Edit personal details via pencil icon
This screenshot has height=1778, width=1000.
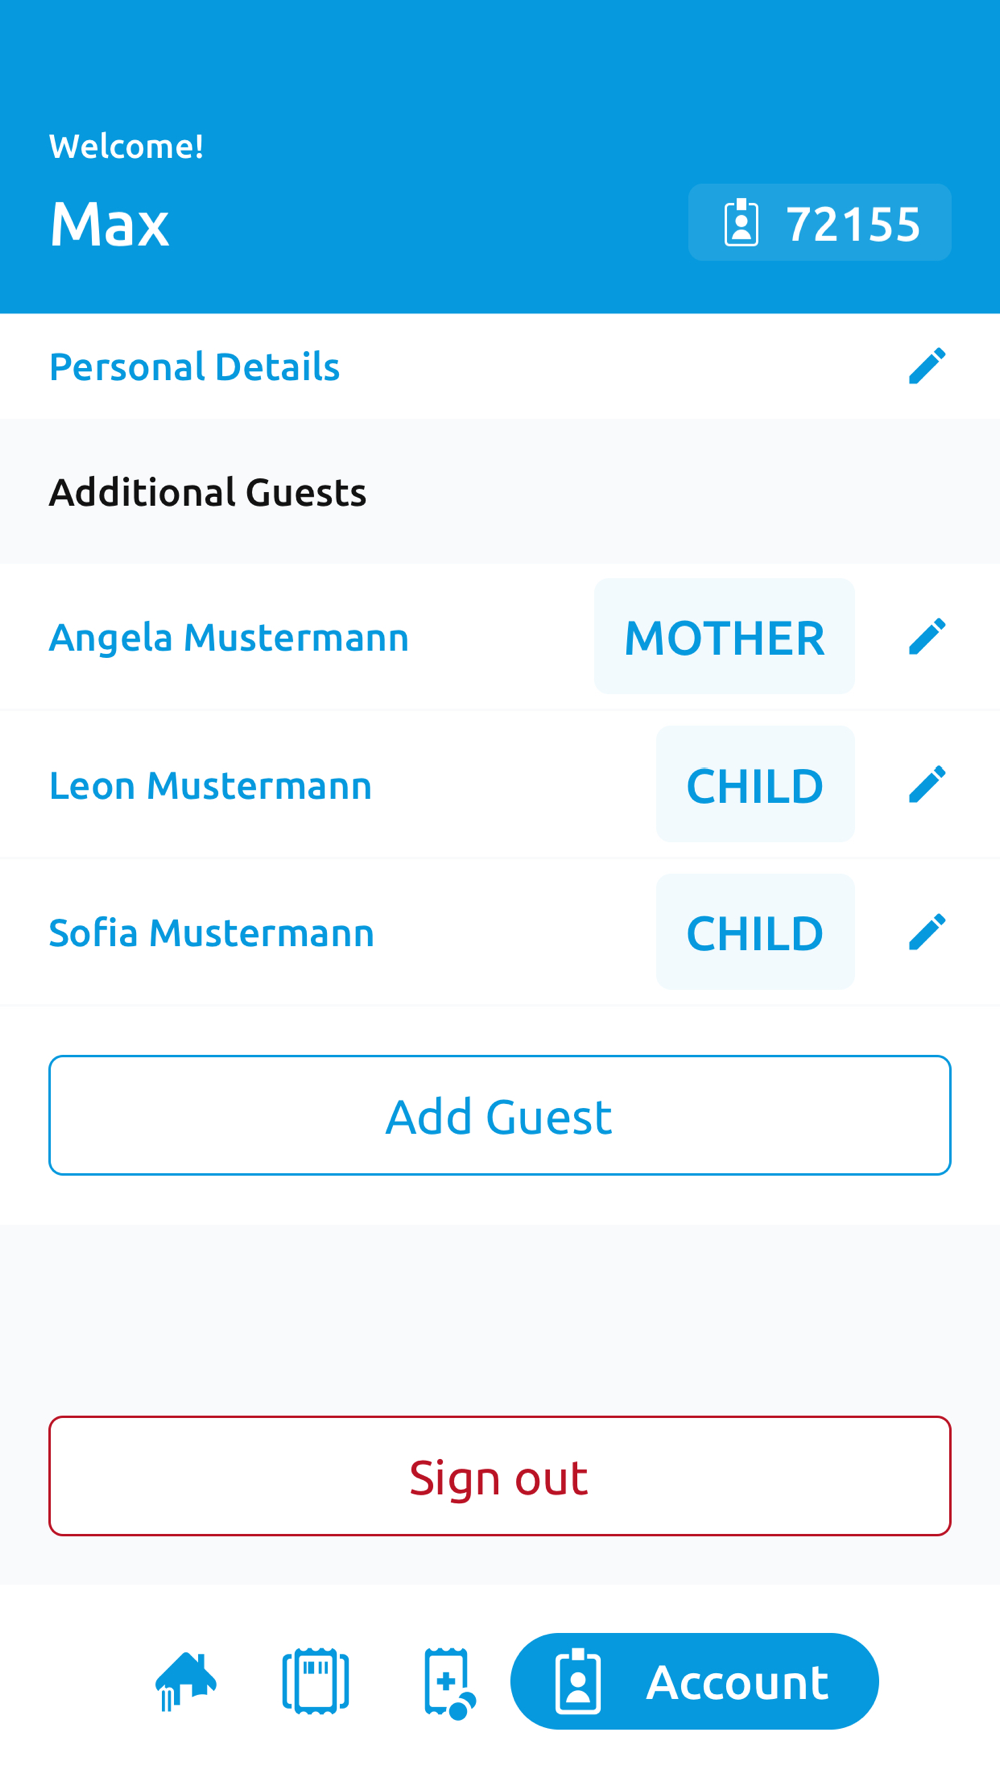click(927, 366)
